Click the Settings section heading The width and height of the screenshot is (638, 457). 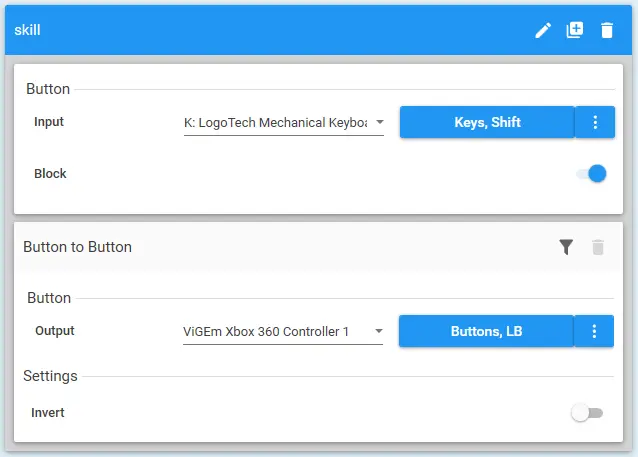pos(50,376)
